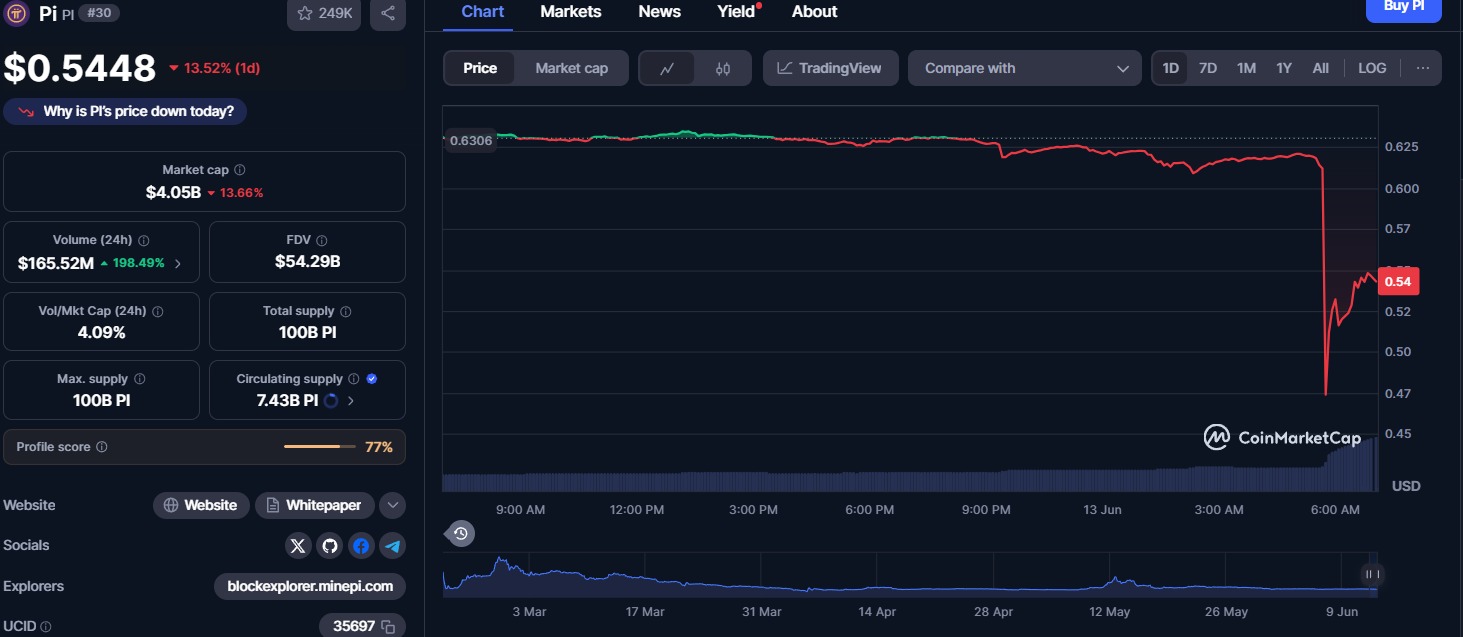Toggle the LOG scale option
Viewport: 1463px width, 637px height.
pos(1372,68)
